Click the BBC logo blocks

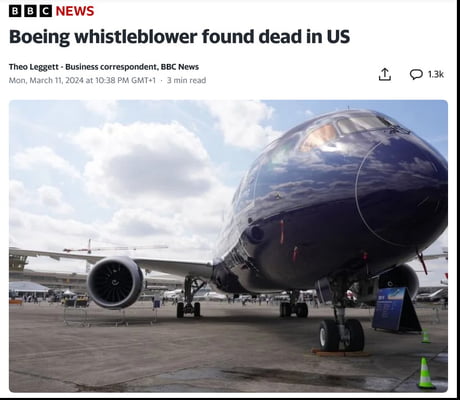tap(30, 11)
